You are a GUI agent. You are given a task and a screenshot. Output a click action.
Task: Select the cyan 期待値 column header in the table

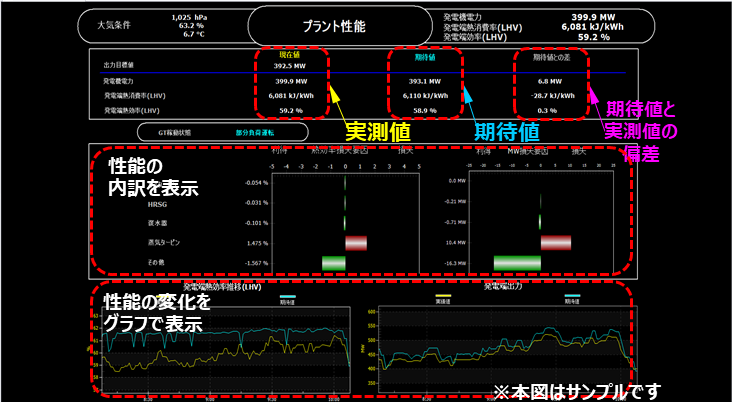425,57
